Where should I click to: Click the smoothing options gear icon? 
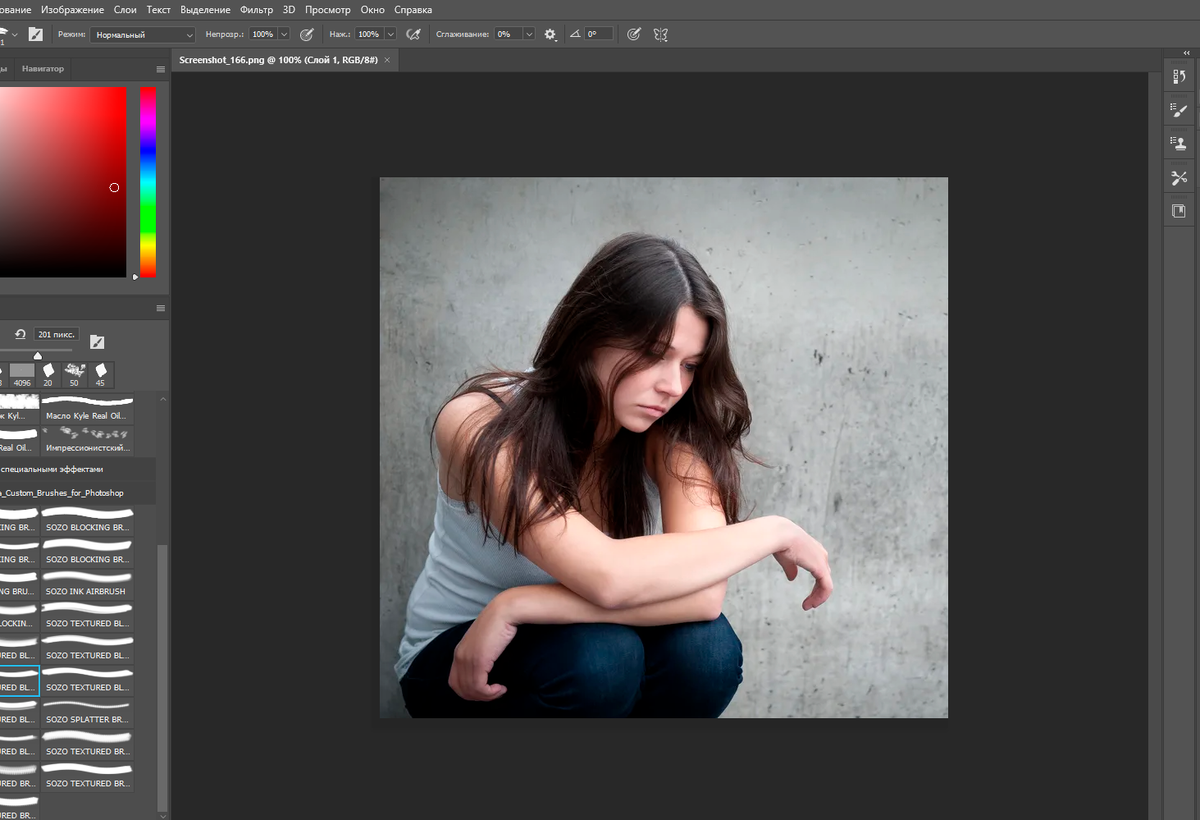click(550, 34)
